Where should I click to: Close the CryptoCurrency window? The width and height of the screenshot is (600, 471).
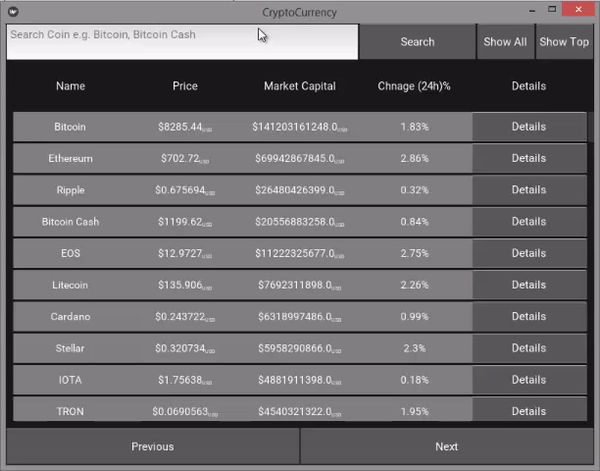(x=578, y=9)
